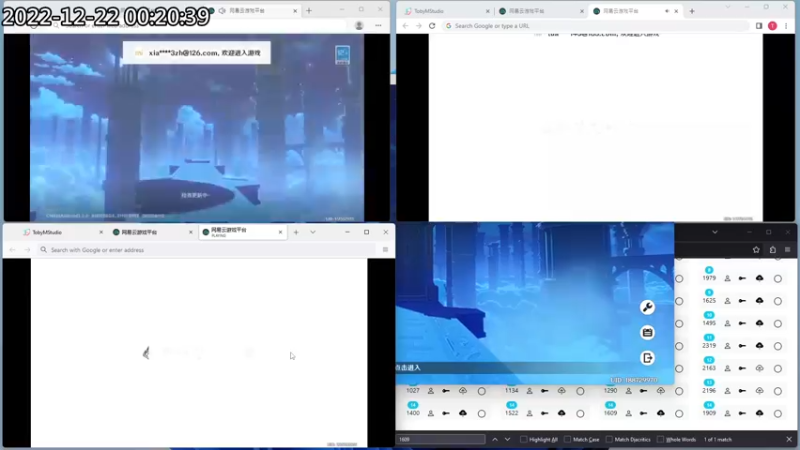The height and width of the screenshot is (450, 800).
Task: Switch to TobyMStudio tab in bottom-left browser
Action: (62, 232)
